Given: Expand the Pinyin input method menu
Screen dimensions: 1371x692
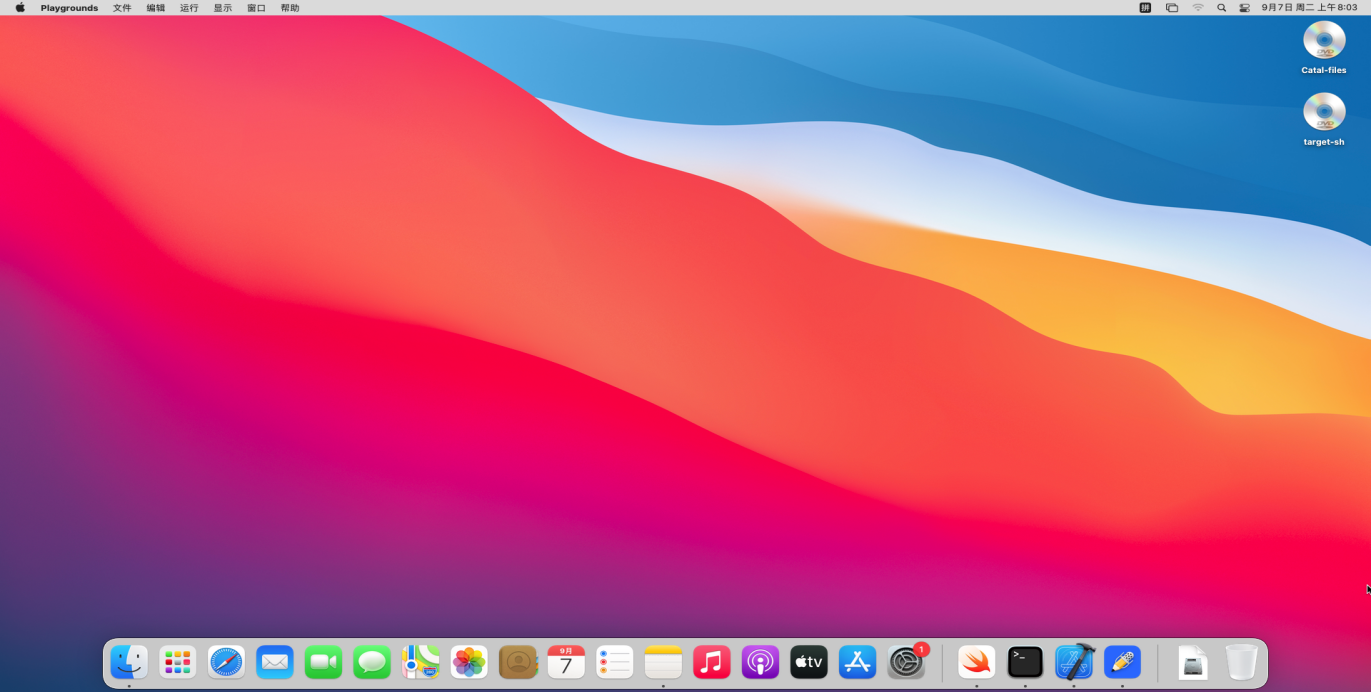Looking at the screenshot, I should [x=1146, y=8].
